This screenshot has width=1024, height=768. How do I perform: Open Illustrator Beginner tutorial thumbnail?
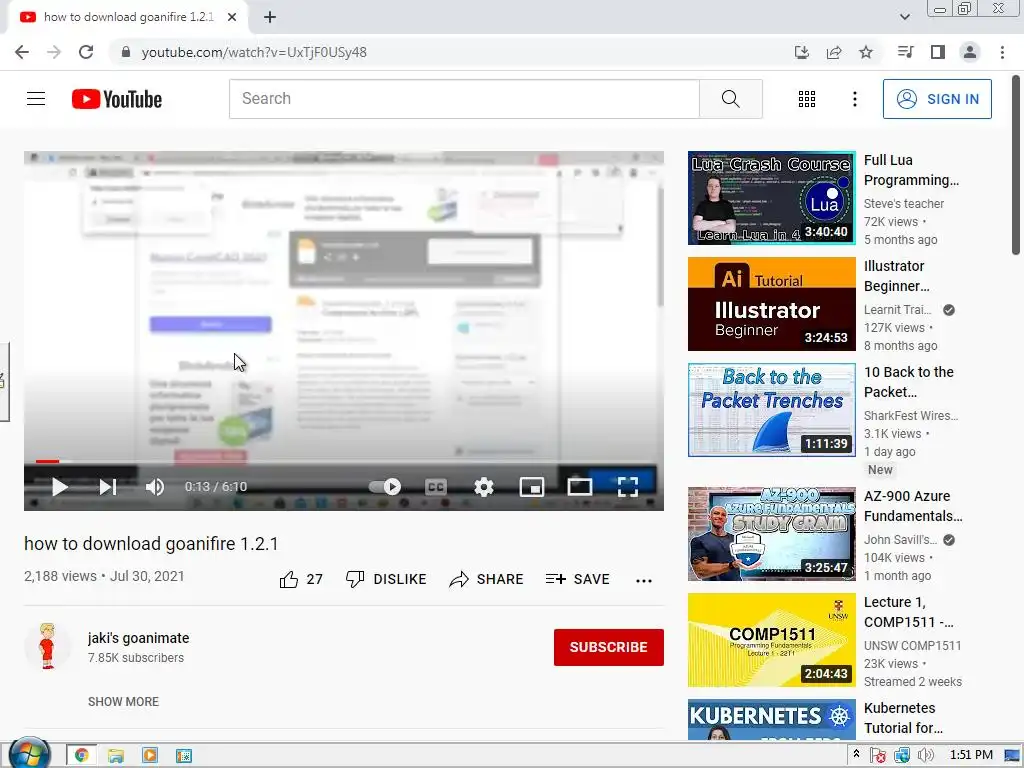tap(771, 304)
